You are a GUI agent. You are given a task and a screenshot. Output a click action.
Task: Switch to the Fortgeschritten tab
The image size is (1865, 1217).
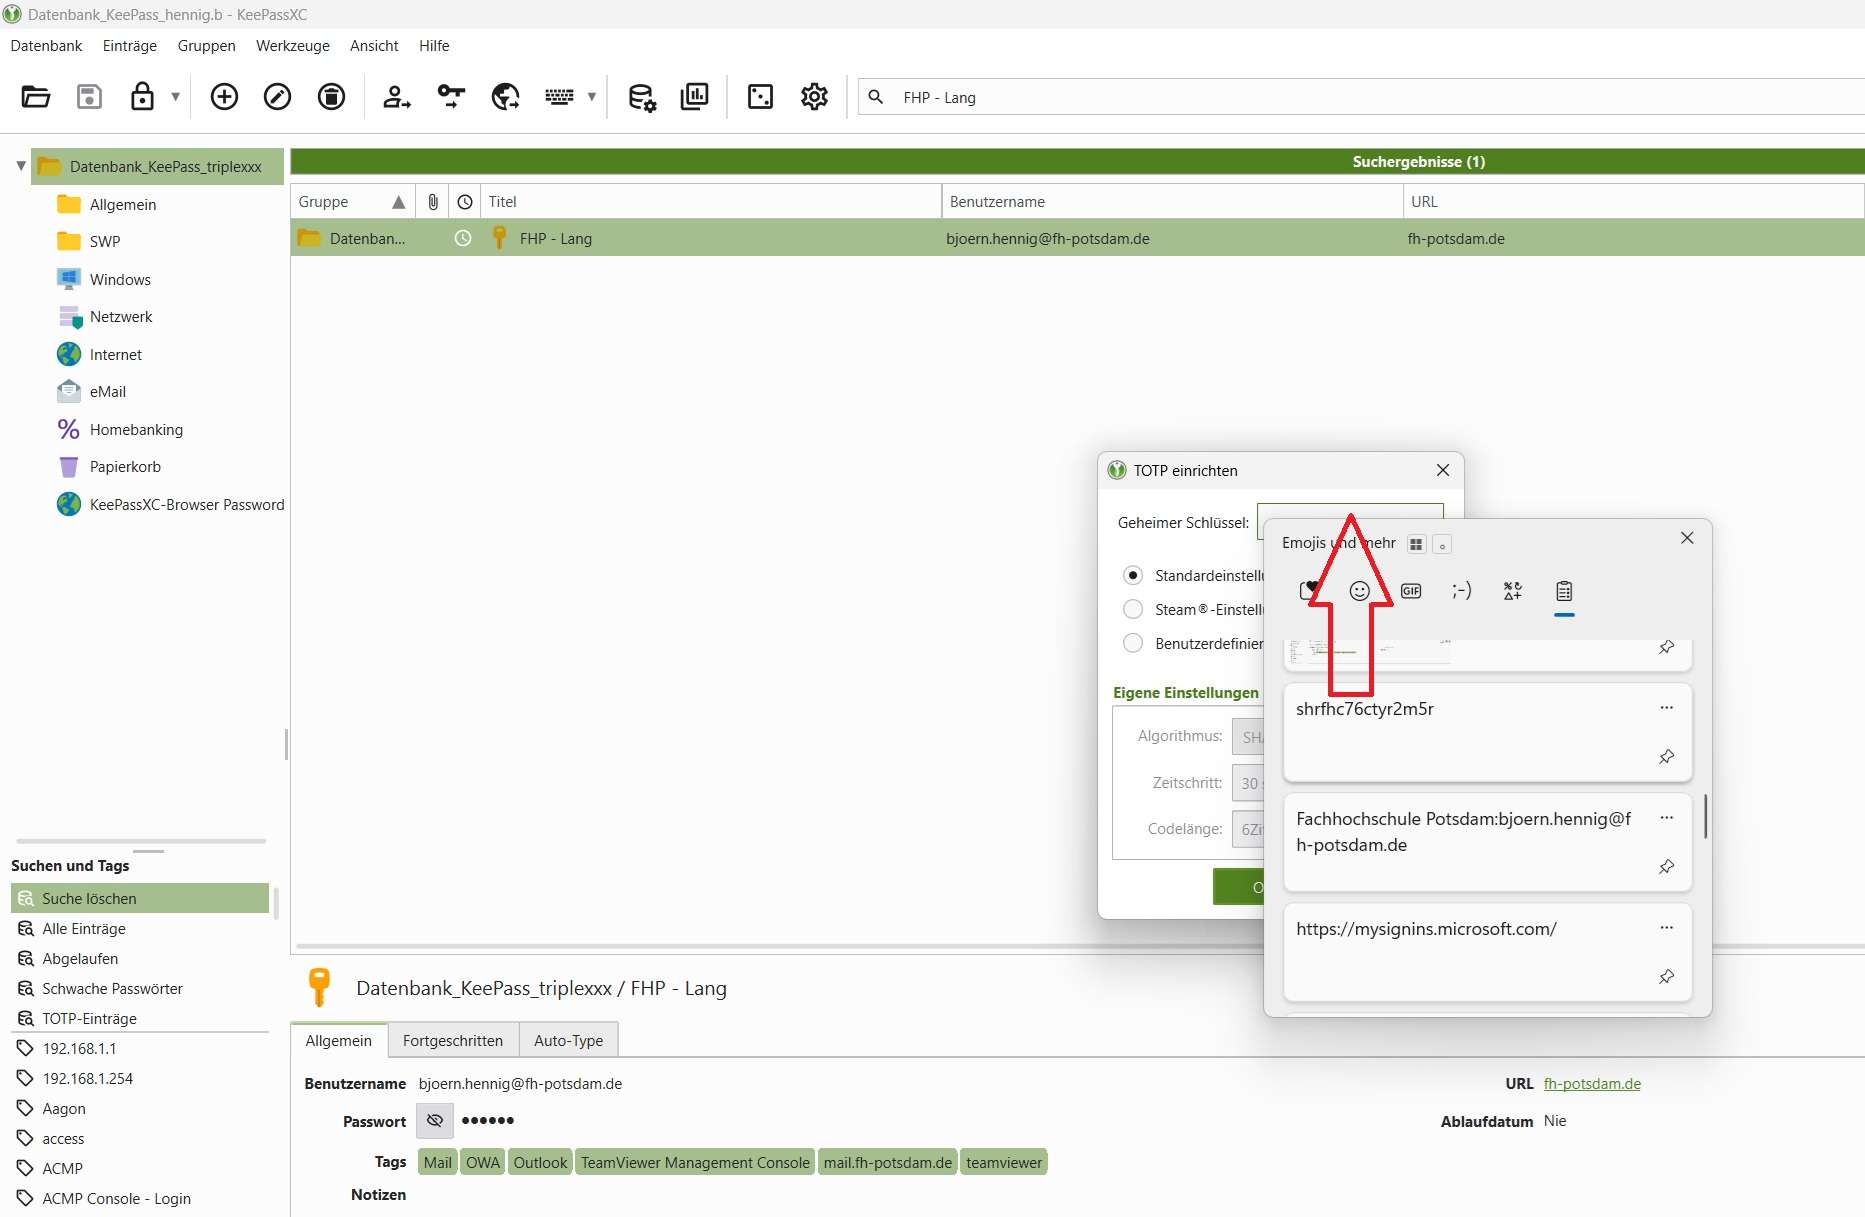tap(452, 1040)
